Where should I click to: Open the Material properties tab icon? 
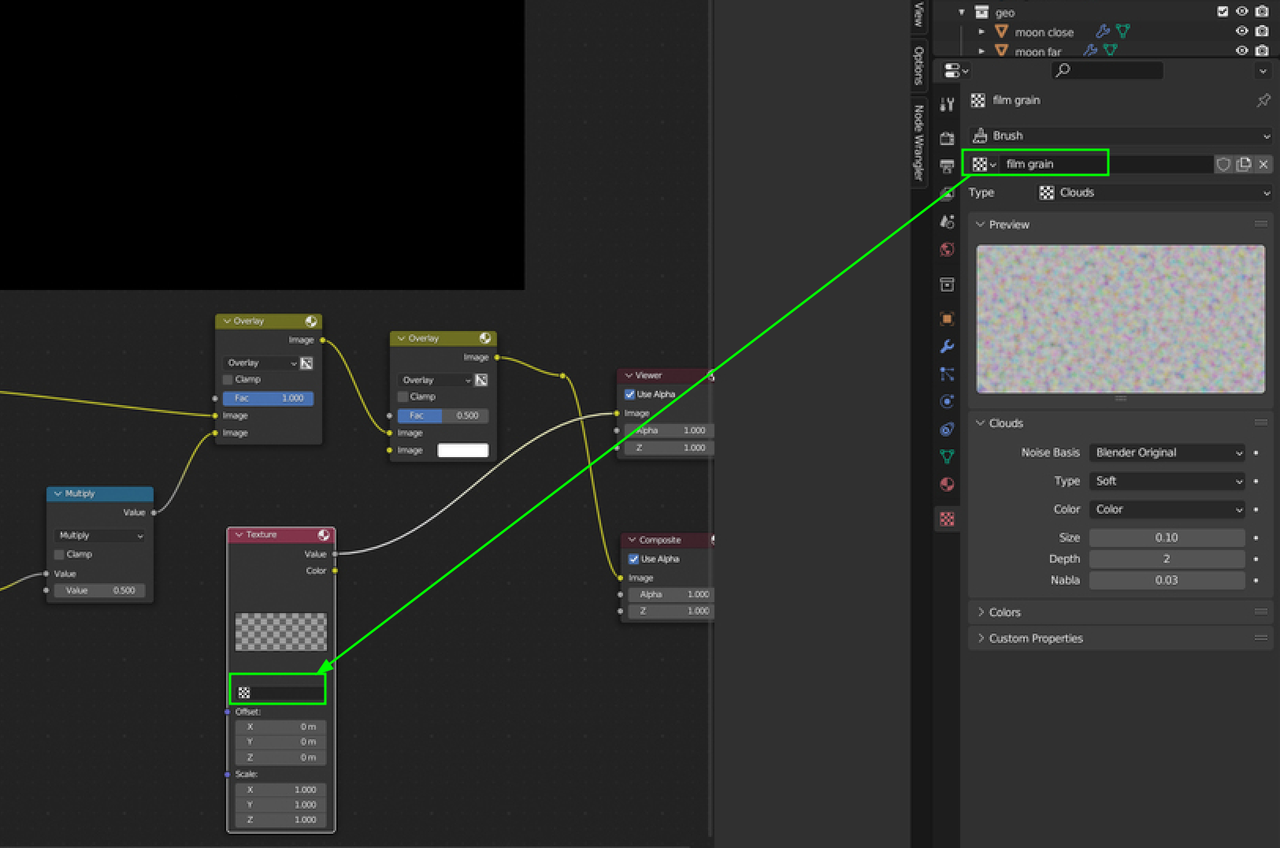947,484
